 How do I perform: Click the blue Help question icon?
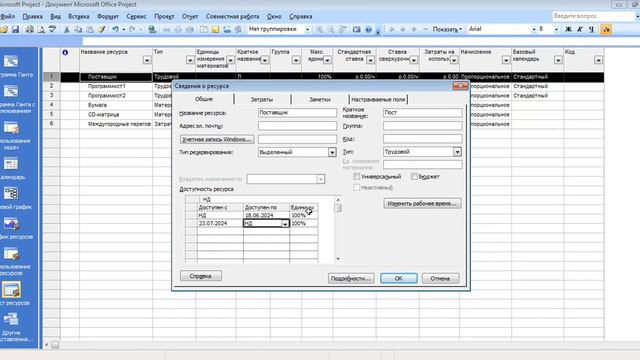(x=369, y=29)
